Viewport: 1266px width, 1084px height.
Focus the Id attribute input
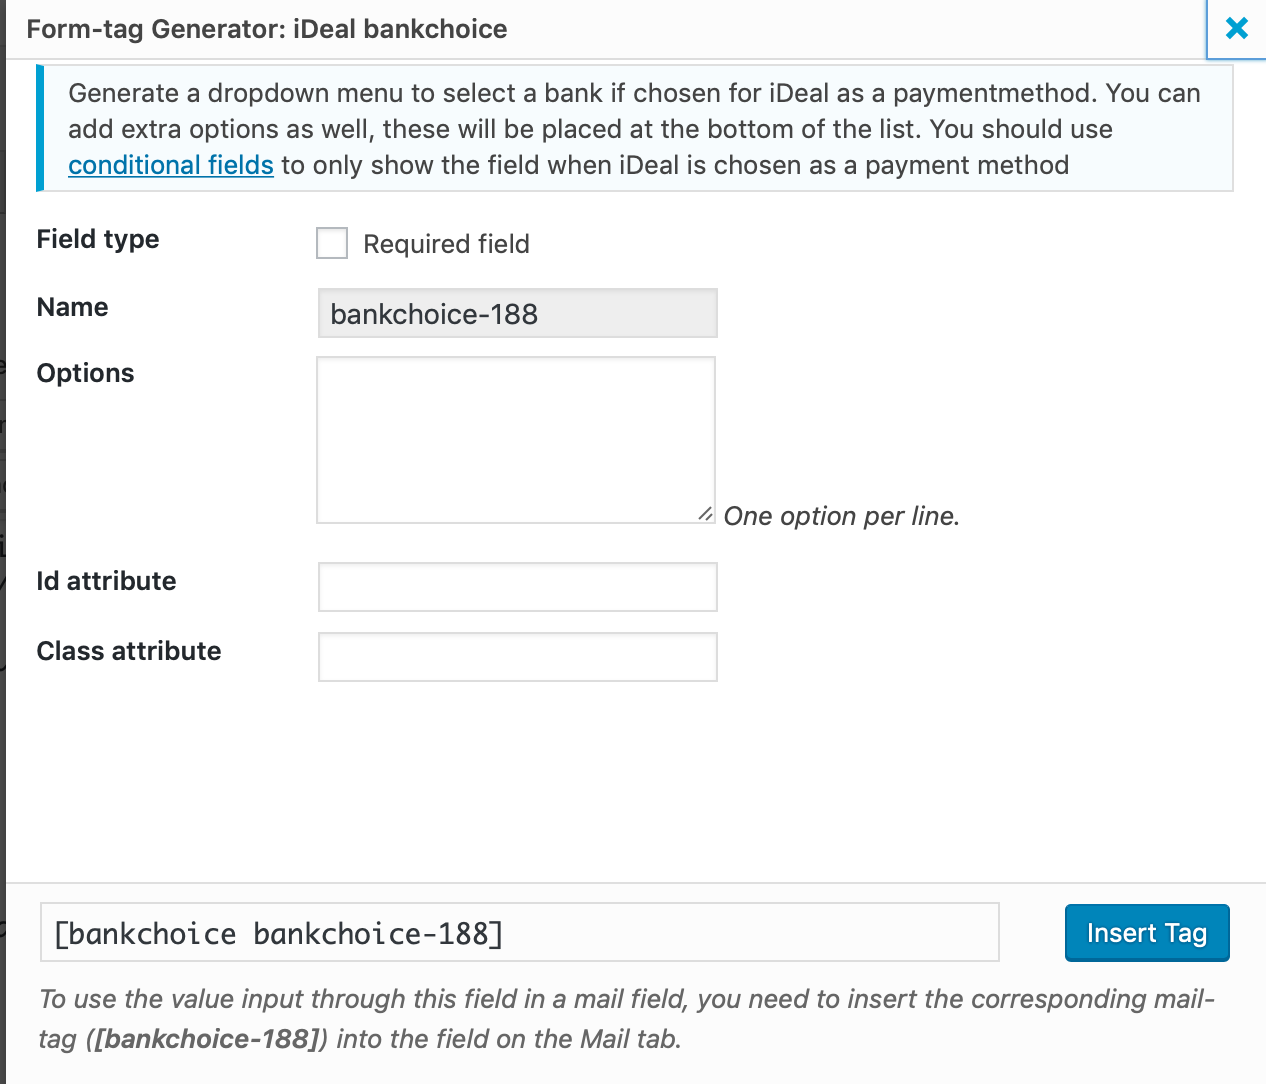(x=517, y=587)
